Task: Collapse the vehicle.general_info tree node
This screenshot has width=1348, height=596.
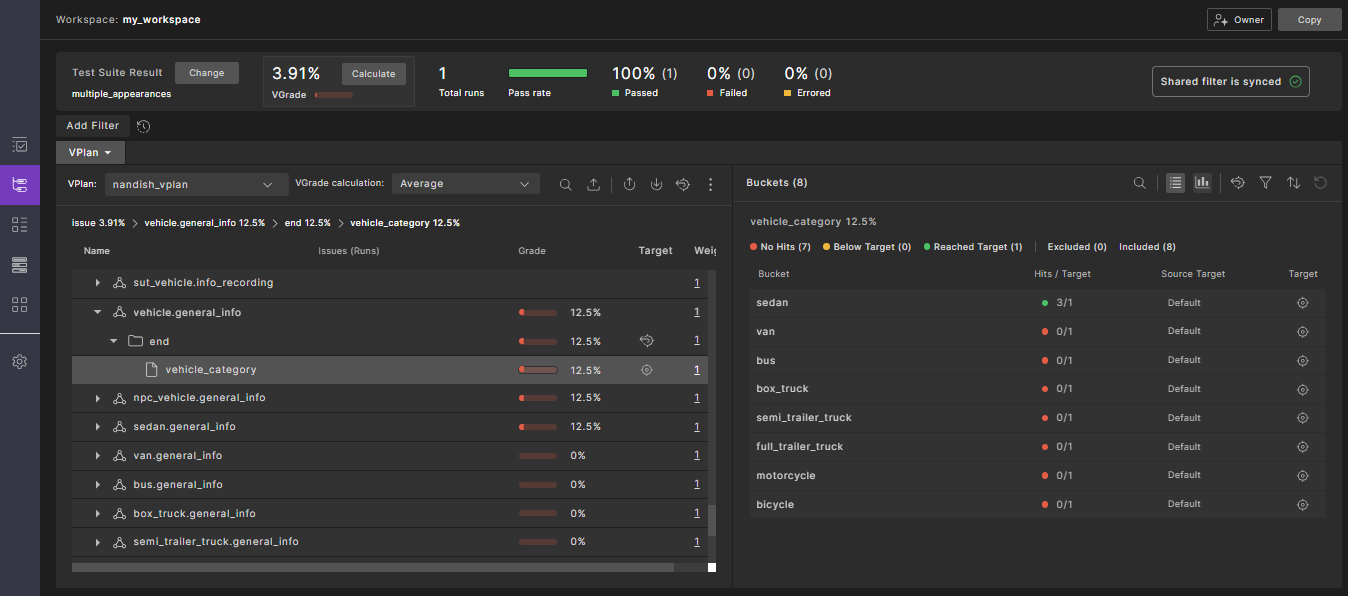Action: click(x=98, y=313)
